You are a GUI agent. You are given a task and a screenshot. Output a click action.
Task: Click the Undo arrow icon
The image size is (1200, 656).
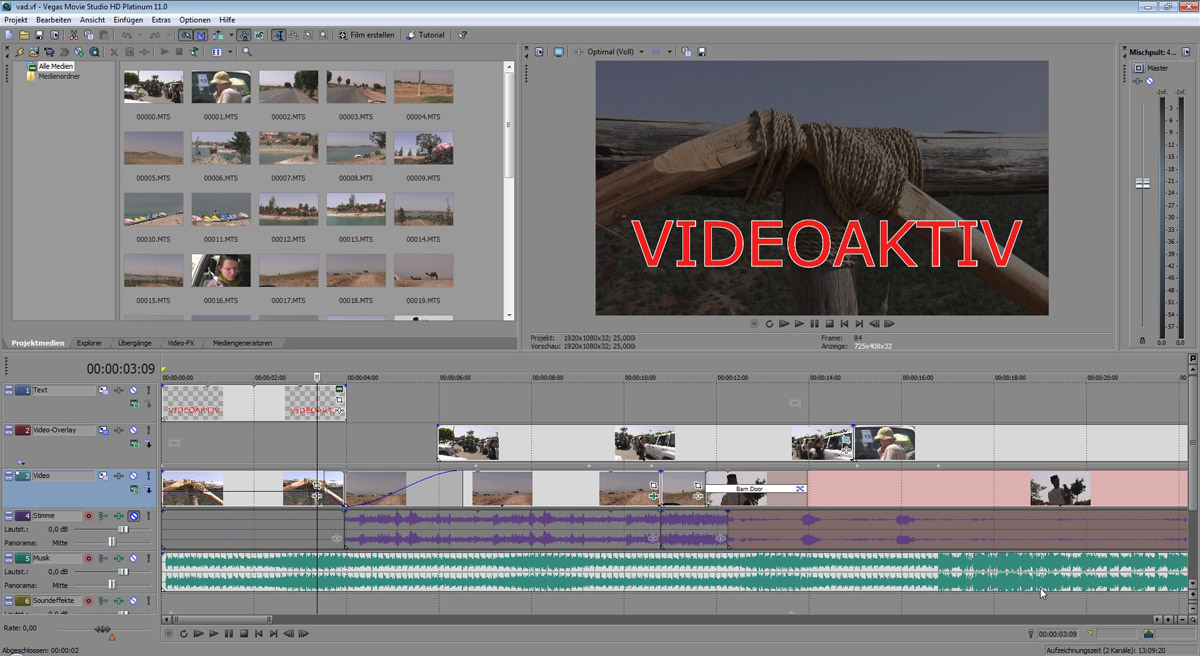(x=126, y=35)
